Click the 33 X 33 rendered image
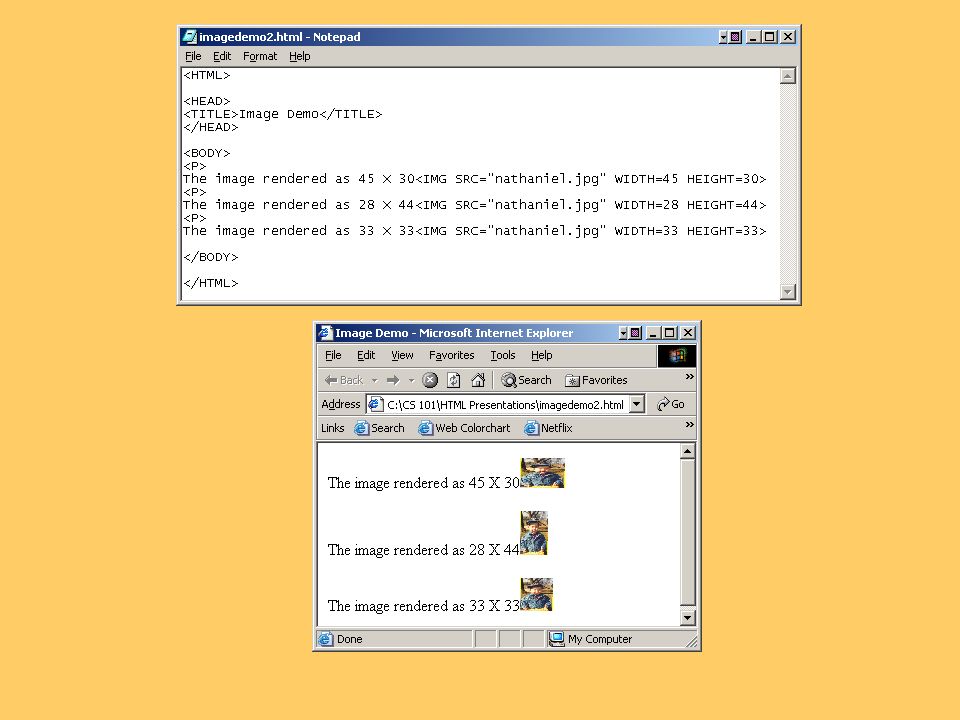The width and height of the screenshot is (960, 720). pyautogui.click(x=536, y=594)
